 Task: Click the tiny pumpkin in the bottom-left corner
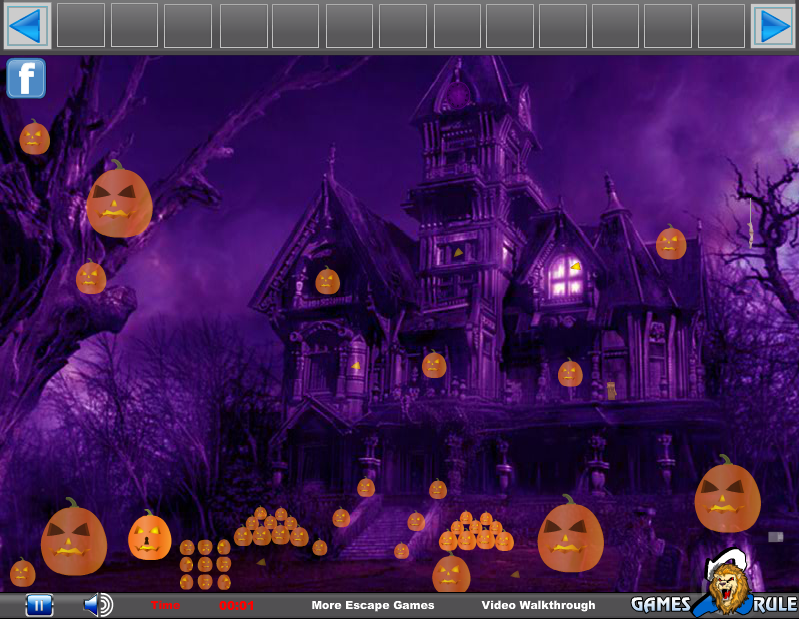(x=22, y=572)
